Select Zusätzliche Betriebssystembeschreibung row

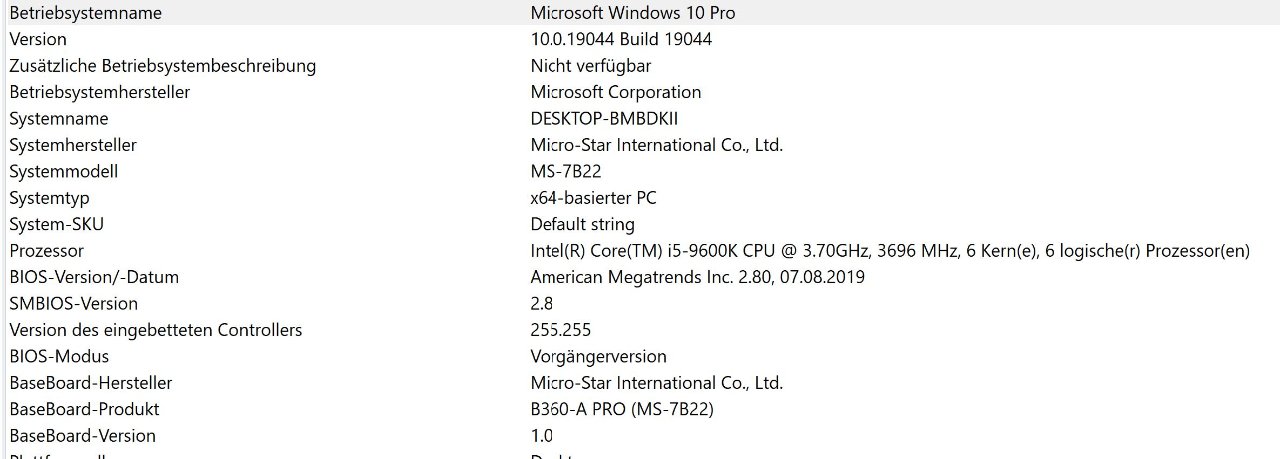pos(640,66)
